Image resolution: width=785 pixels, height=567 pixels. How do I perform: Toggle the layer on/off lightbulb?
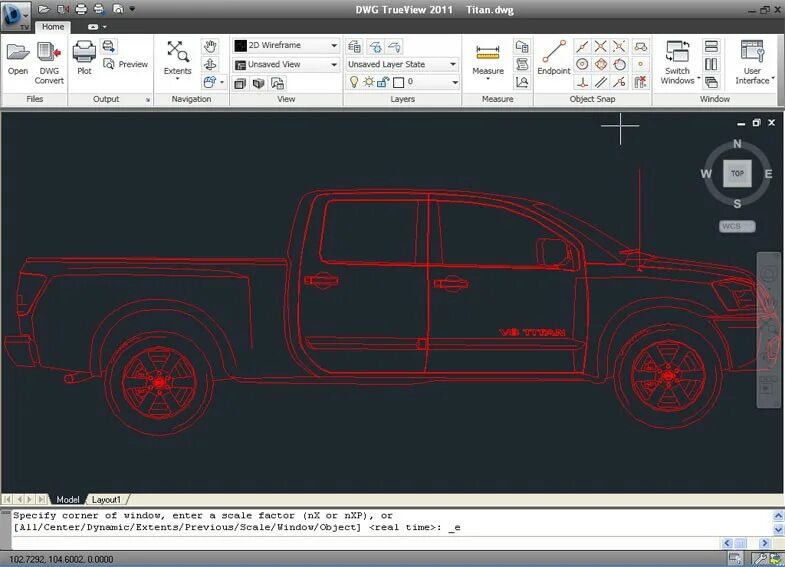[354, 82]
